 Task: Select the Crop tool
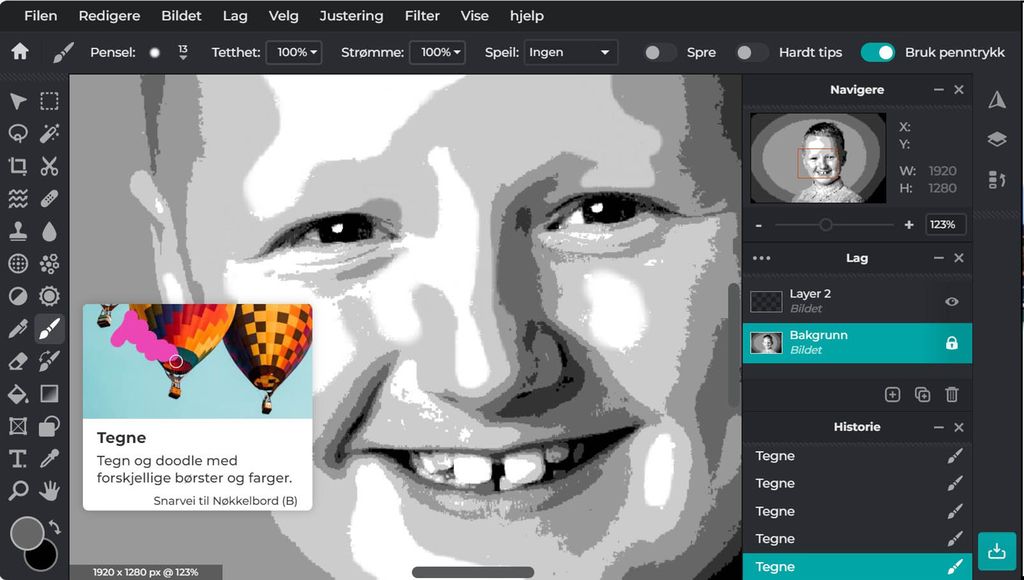click(x=18, y=166)
